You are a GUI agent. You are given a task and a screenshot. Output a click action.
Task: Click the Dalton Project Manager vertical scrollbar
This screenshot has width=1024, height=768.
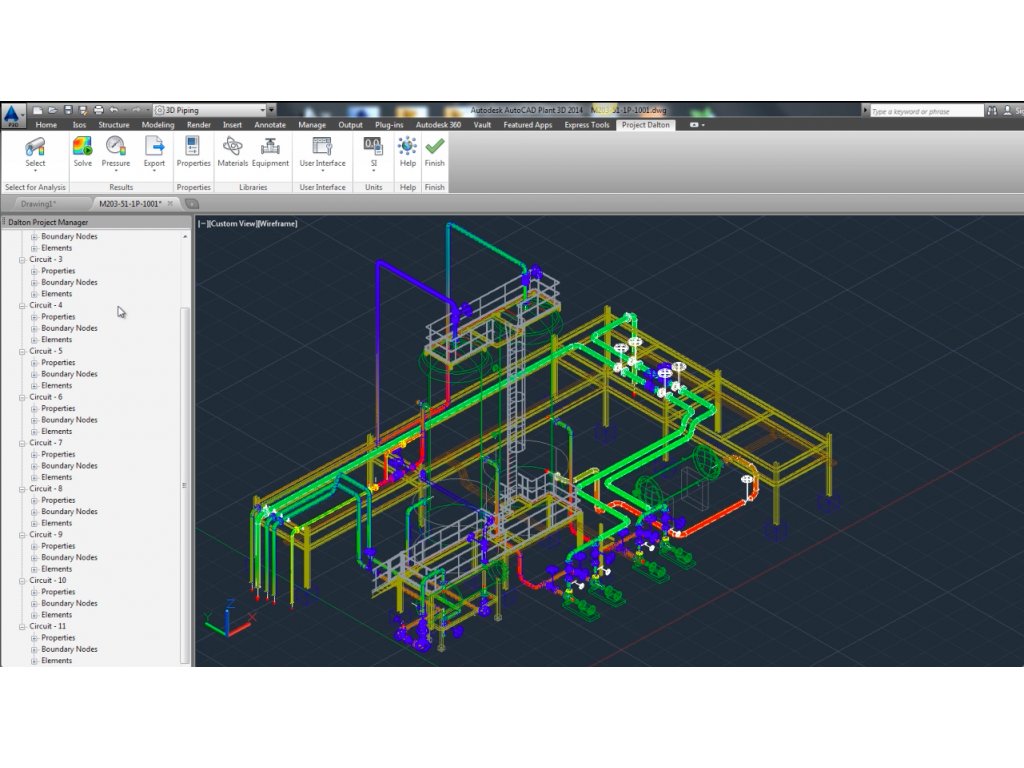click(185, 486)
